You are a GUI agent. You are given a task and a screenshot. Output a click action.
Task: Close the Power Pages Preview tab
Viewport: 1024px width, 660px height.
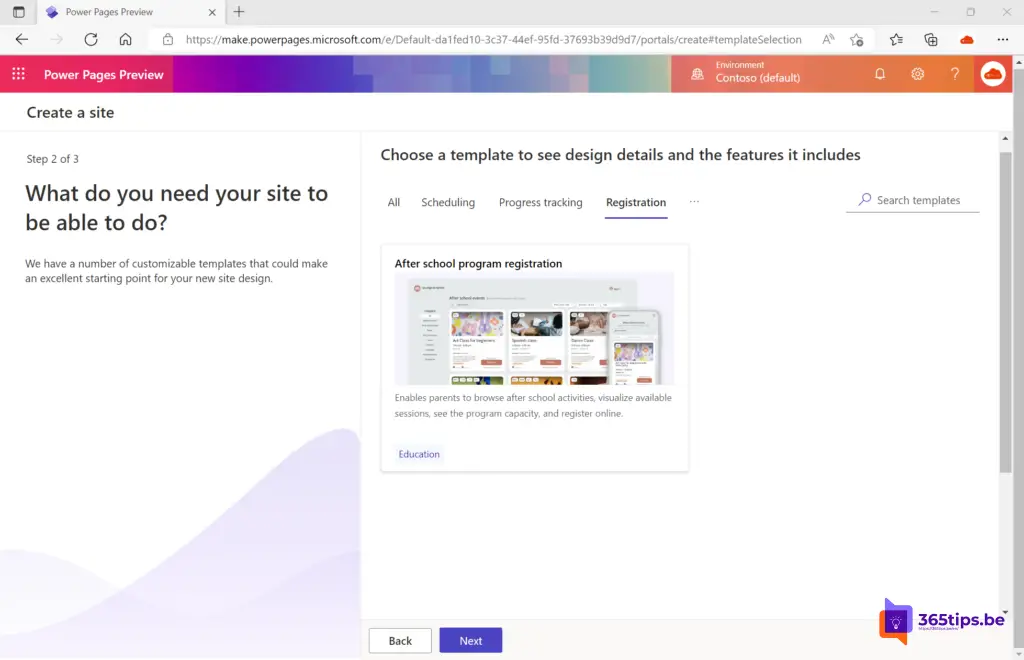pos(212,12)
